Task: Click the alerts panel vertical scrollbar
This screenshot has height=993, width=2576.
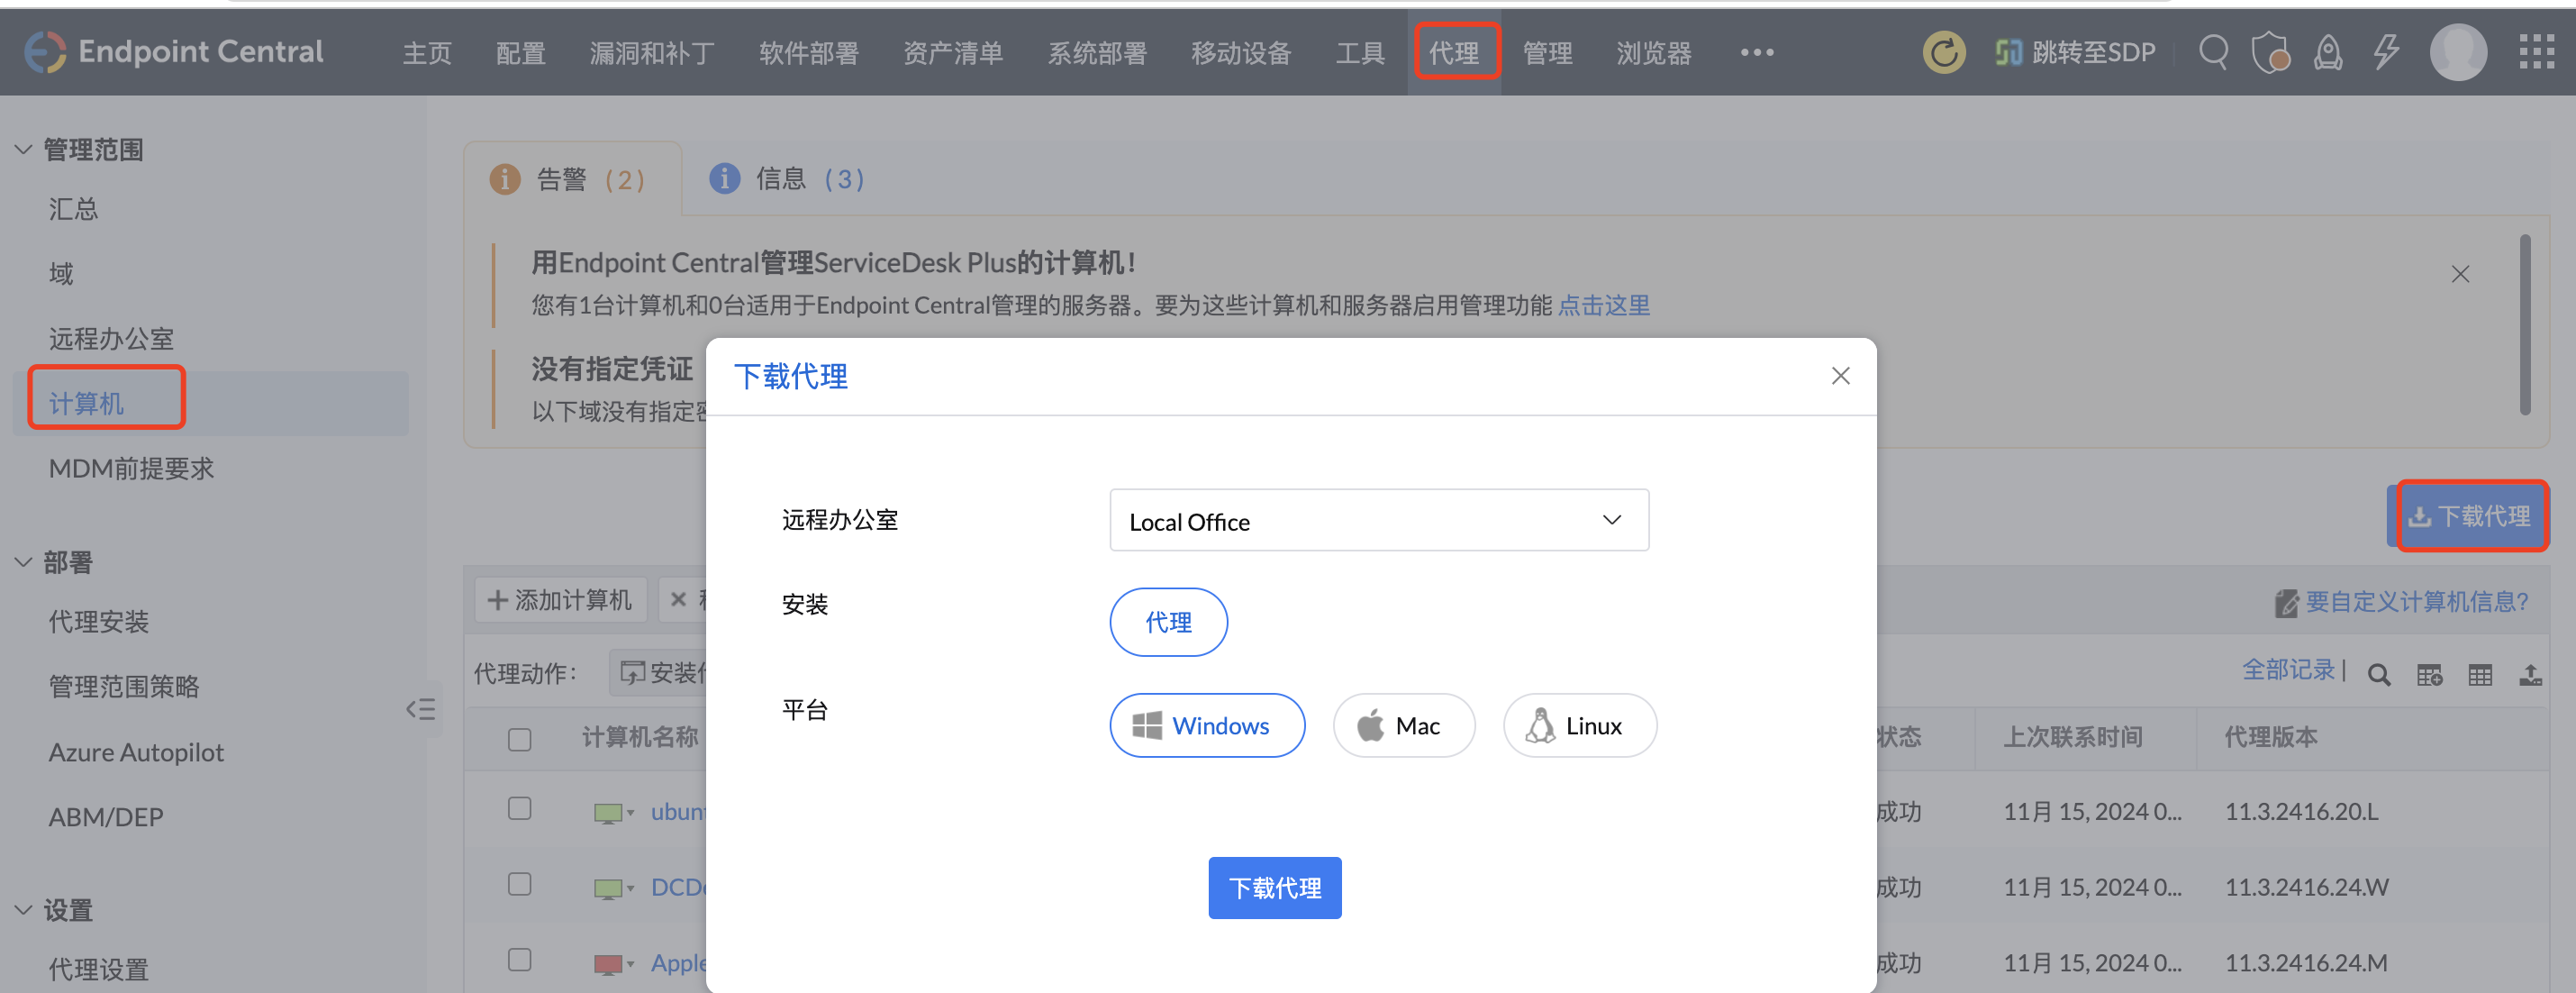Action: (2524, 325)
